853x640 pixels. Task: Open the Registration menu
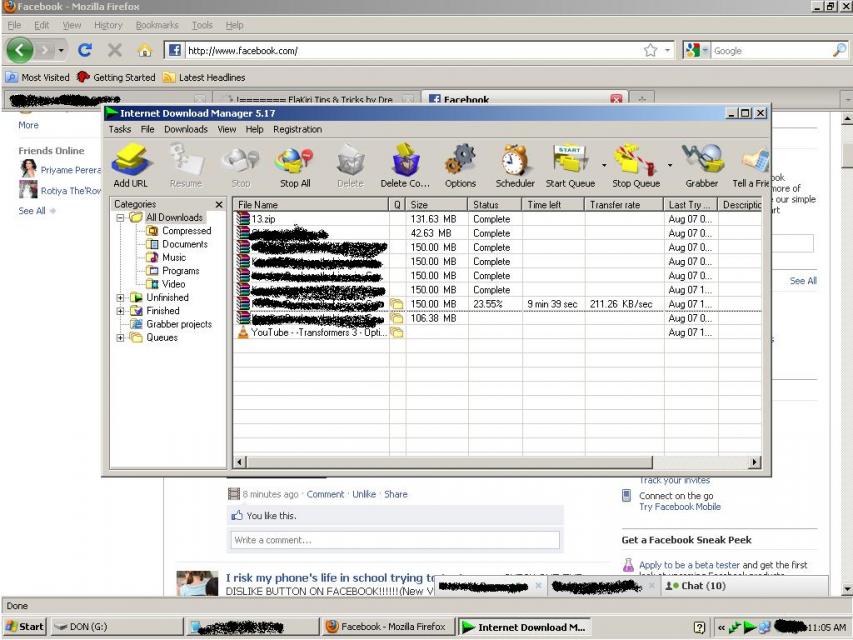(x=298, y=130)
